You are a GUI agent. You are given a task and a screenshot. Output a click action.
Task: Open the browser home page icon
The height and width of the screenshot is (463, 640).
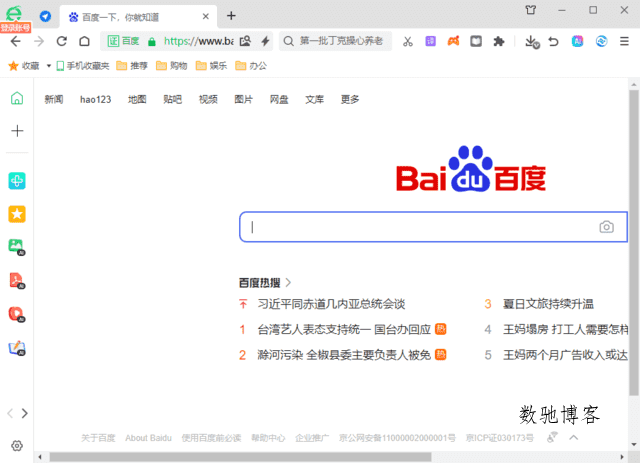84,41
